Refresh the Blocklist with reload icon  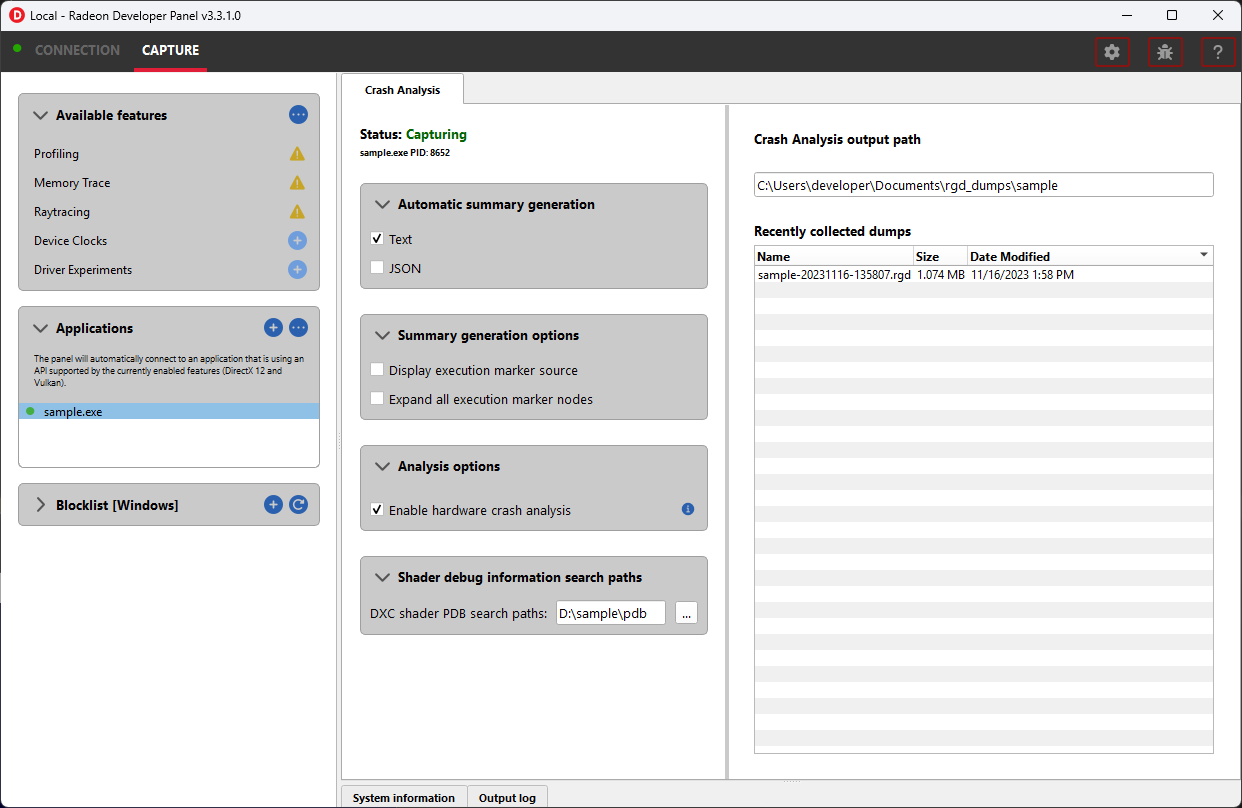tap(298, 505)
